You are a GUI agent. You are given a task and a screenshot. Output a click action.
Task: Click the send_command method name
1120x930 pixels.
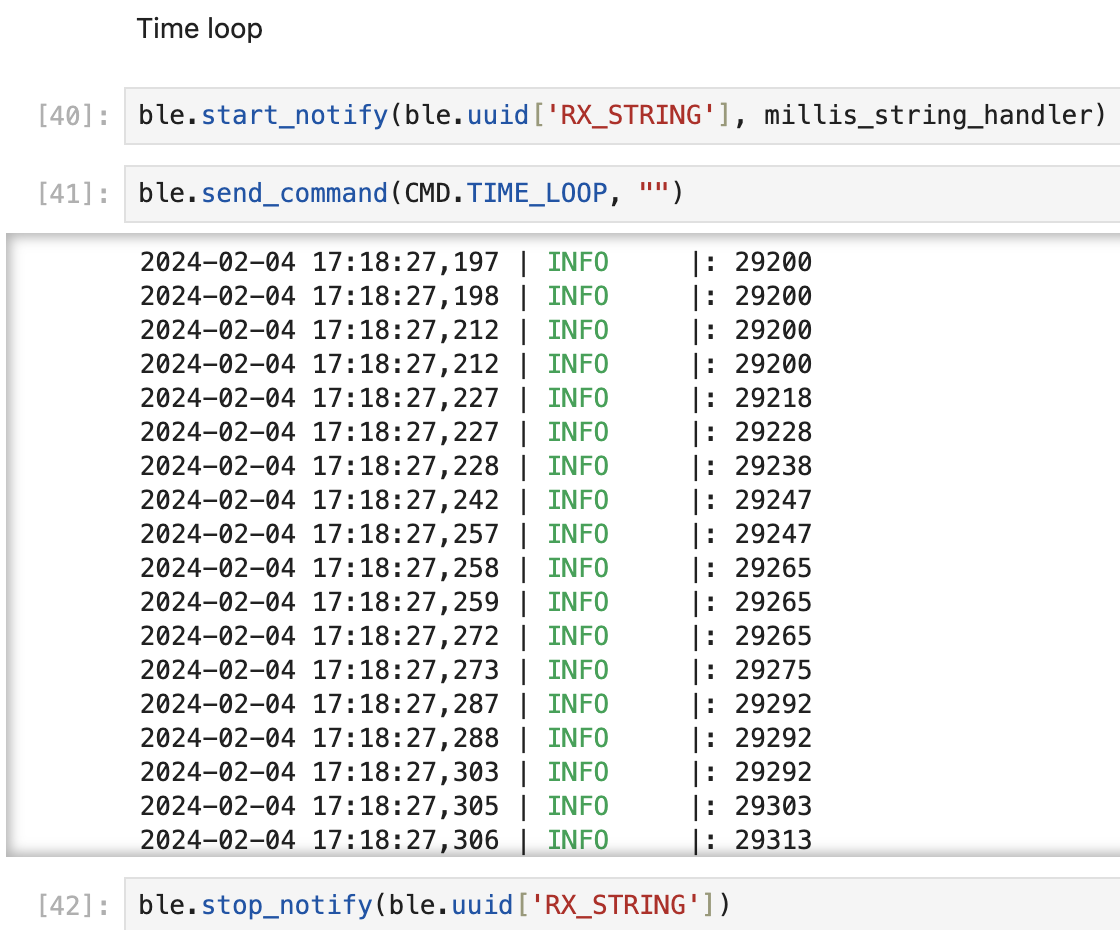tap(294, 193)
